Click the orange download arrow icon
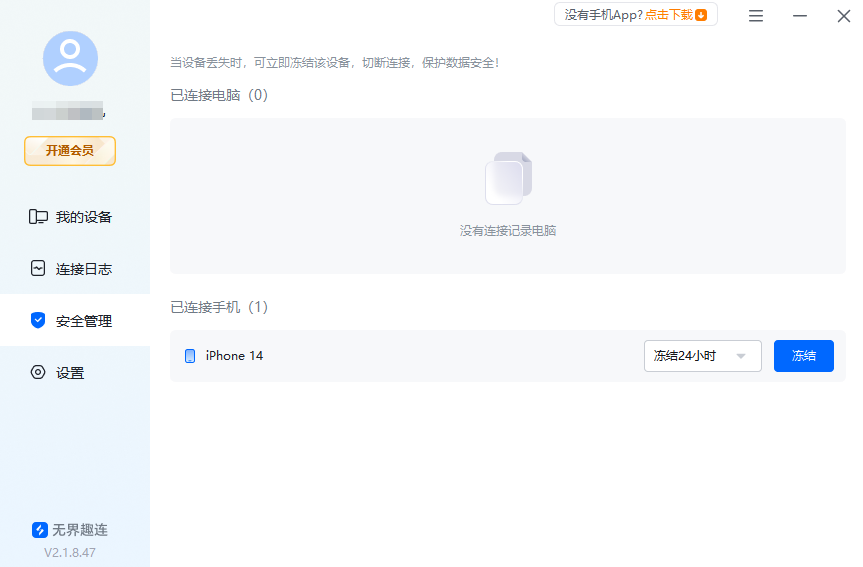This screenshot has width=863, height=567. click(x=701, y=15)
